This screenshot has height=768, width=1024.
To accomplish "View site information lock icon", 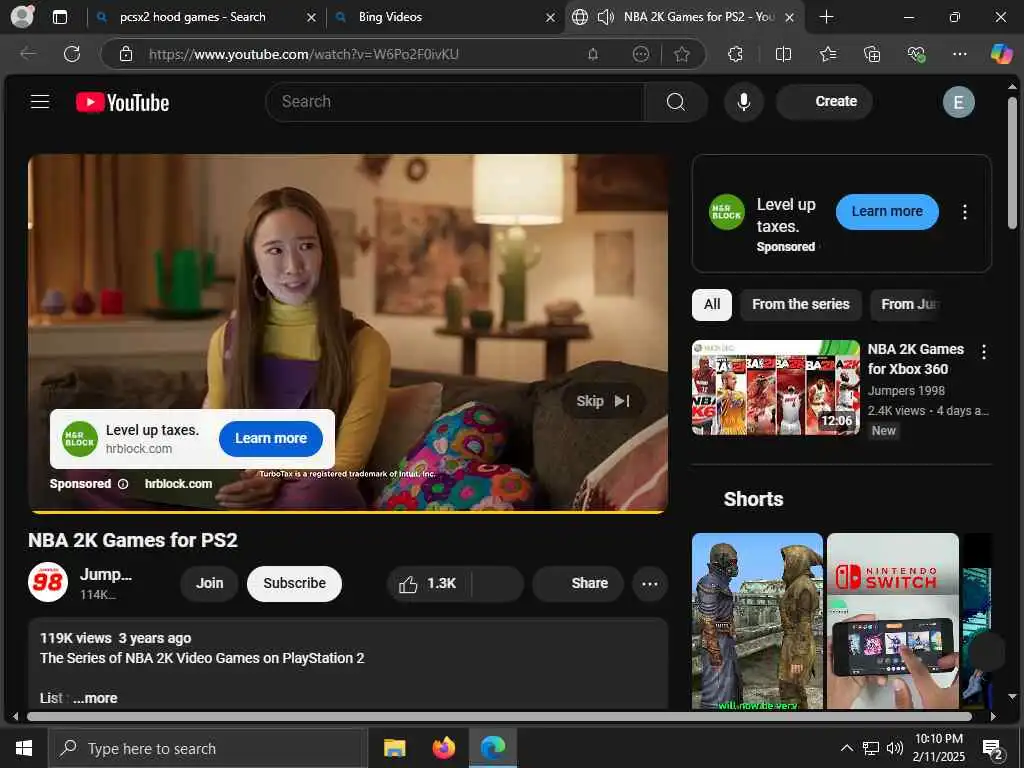I will (x=126, y=54).
